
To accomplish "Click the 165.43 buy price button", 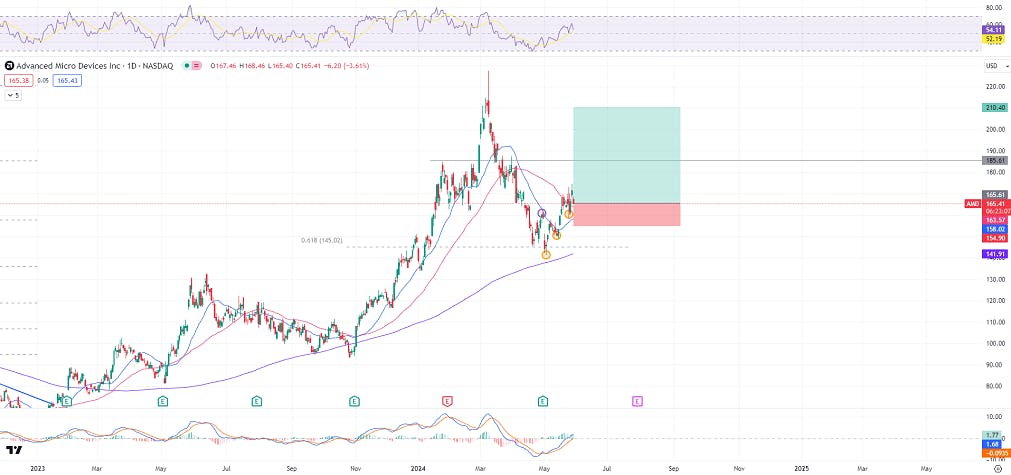I will (67, 81).
